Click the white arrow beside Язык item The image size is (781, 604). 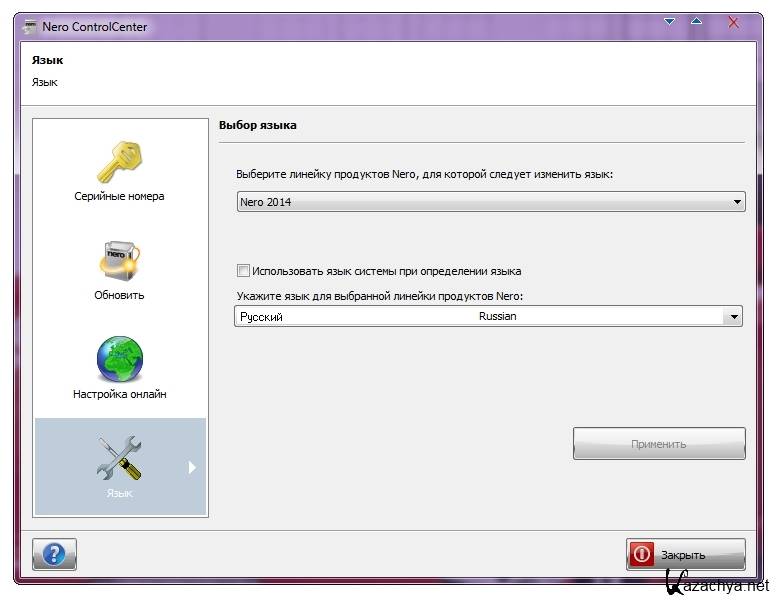pyautogui.click(x=192, y=467)
